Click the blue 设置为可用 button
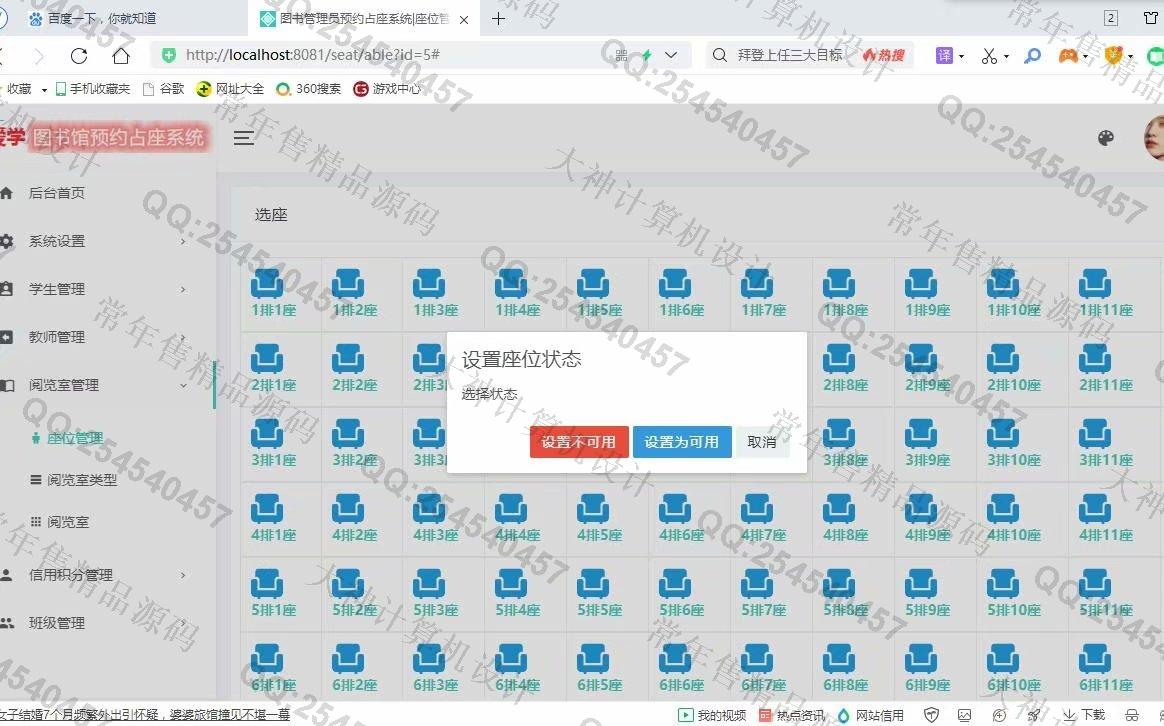The image size is (1164, 726). [x=681, y=442]
